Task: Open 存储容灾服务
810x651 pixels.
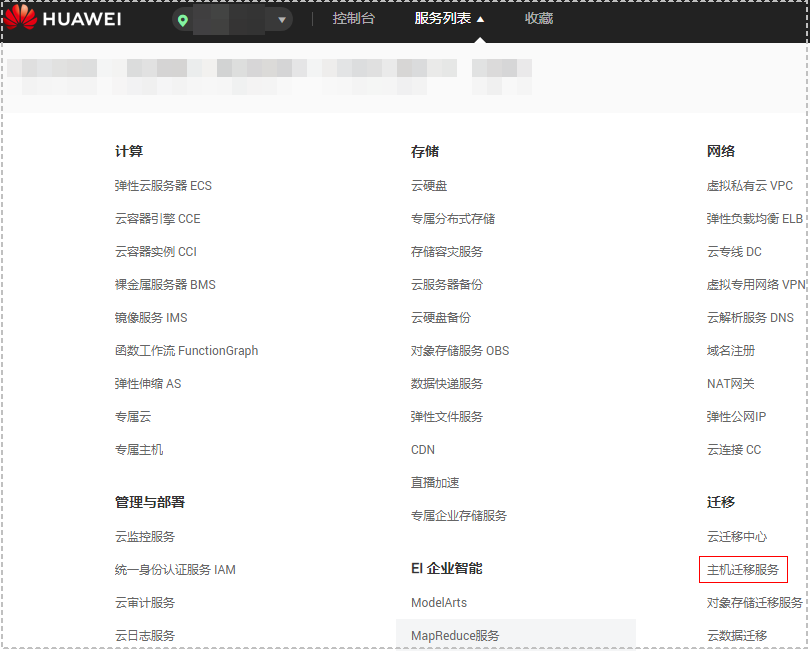Action: tap(447, 252)
